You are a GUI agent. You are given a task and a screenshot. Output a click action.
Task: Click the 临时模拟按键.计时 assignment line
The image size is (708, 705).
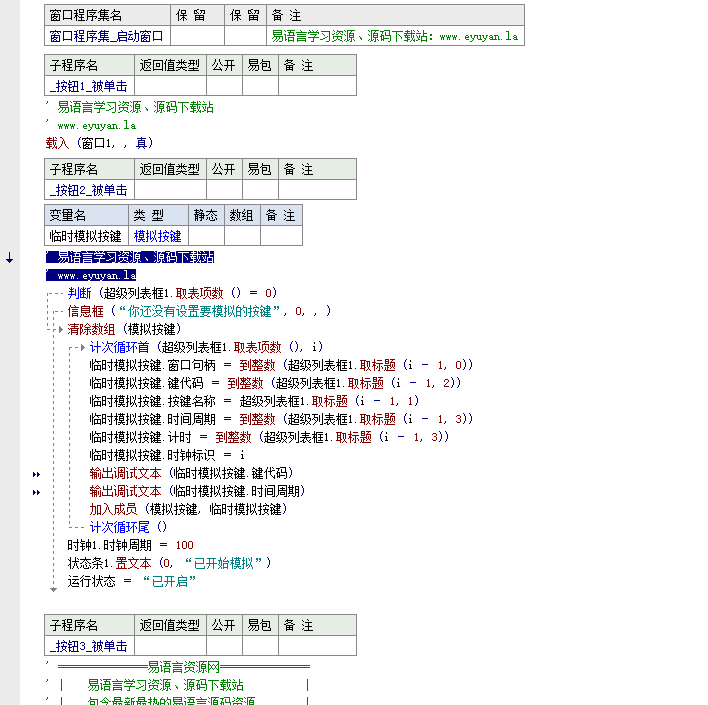pyautogui.click(x=269, y=437)
